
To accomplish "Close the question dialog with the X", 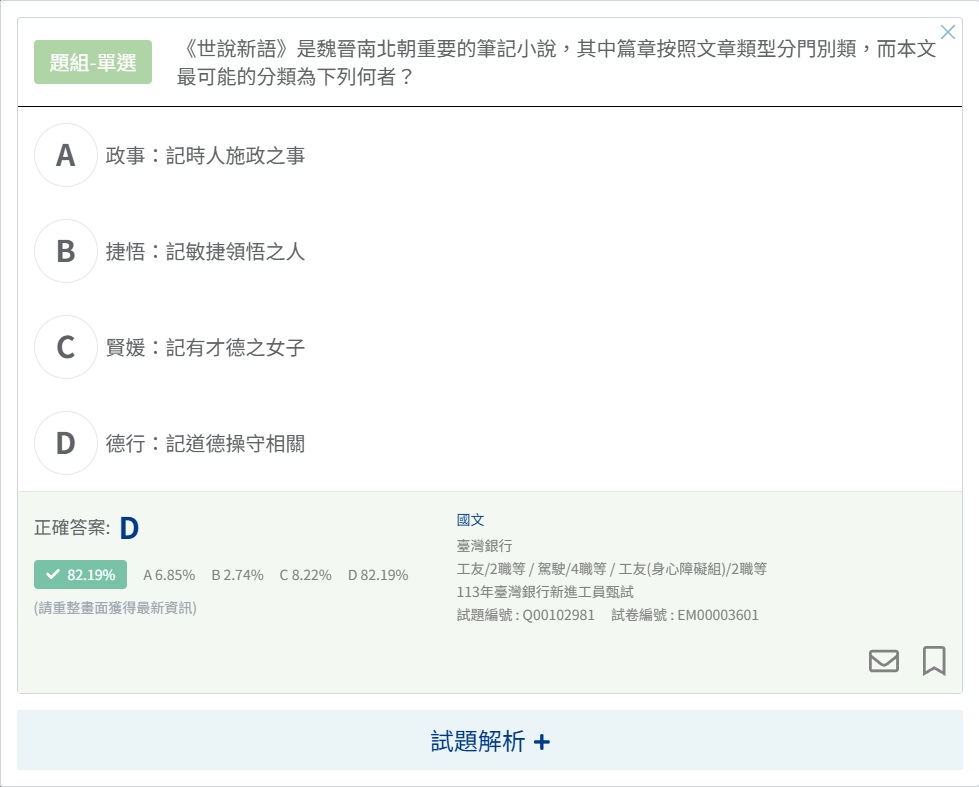I will [x=948, y=32].
